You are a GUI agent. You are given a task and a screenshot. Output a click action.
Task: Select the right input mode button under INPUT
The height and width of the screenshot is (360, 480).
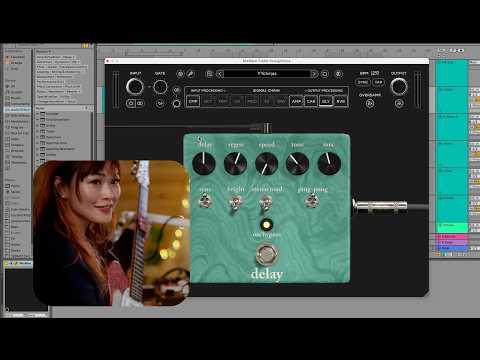pyautogui.click(x=140, y=103)
